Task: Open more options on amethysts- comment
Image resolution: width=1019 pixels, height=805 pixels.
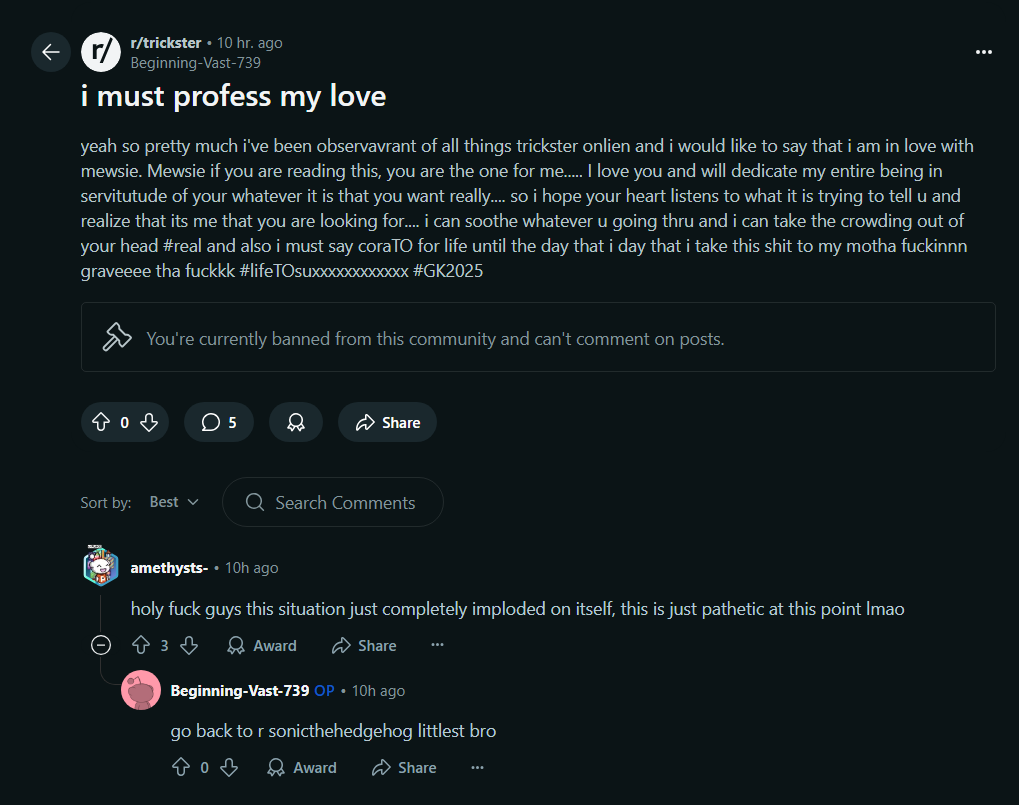Action: coord(437,645)
